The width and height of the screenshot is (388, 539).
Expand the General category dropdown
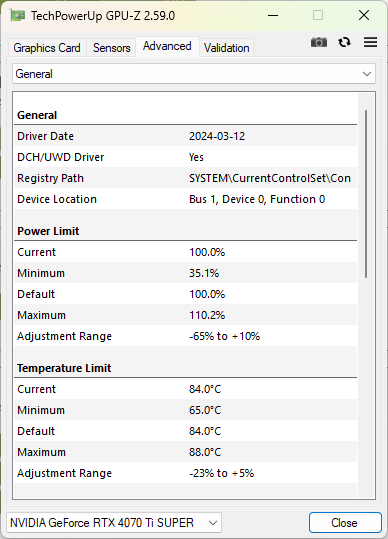click(194, 74)
